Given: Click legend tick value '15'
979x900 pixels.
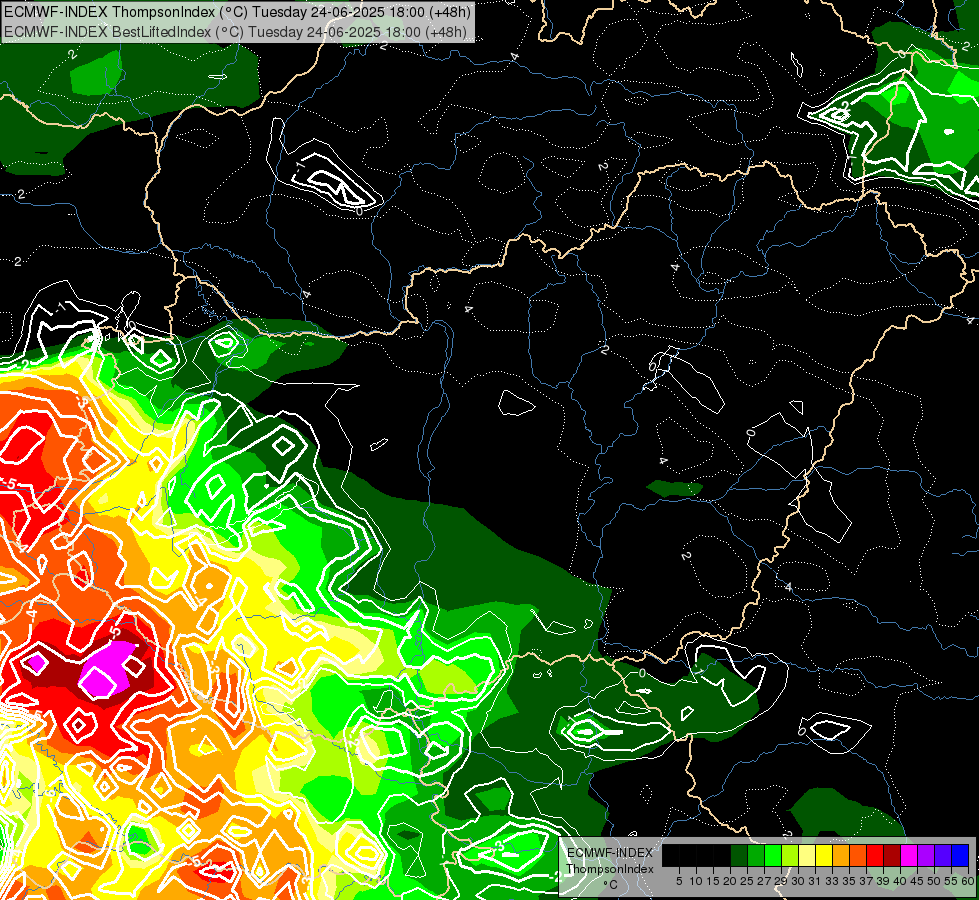Looking at the screenshot, I should pyautogui.click(x=713, y=881).
